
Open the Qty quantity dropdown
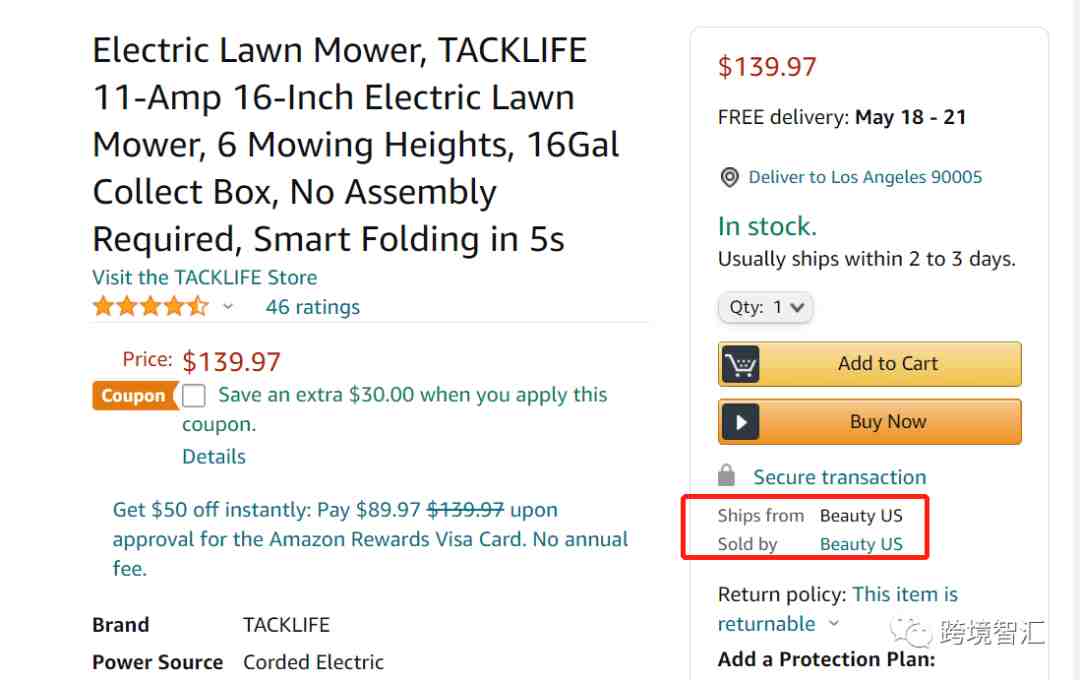tap(765, 307)
